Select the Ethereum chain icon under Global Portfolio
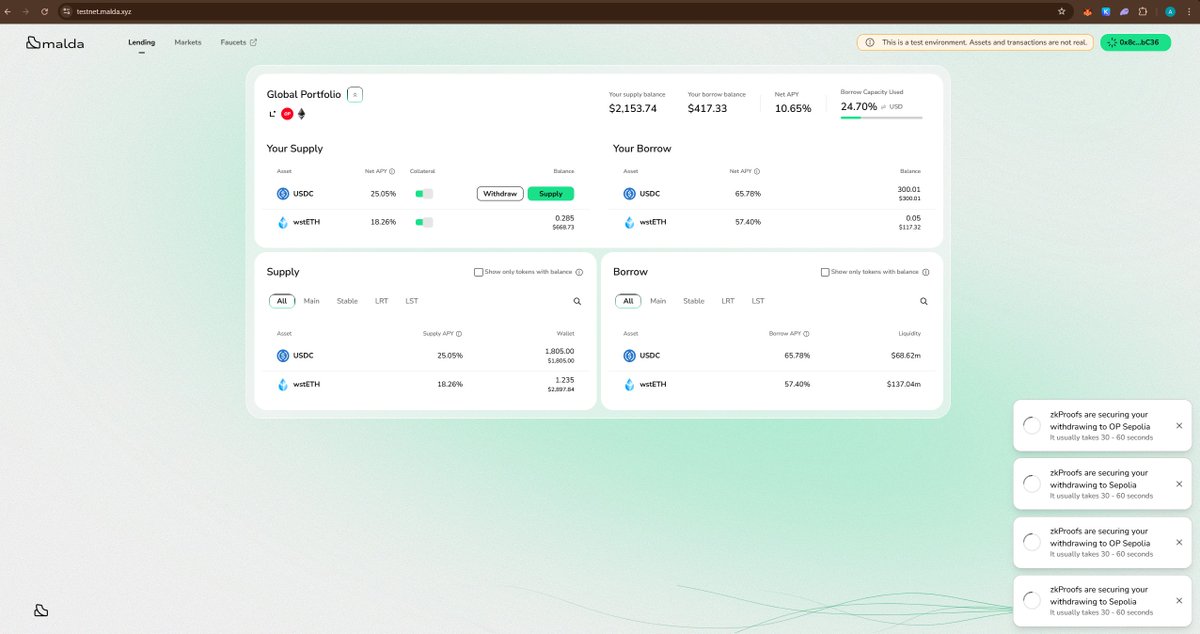 302,114
